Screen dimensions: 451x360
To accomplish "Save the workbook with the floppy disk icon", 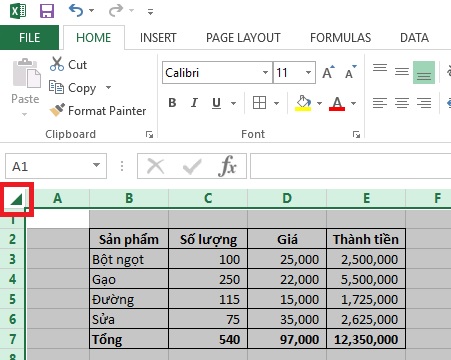I will click(47, 11).
